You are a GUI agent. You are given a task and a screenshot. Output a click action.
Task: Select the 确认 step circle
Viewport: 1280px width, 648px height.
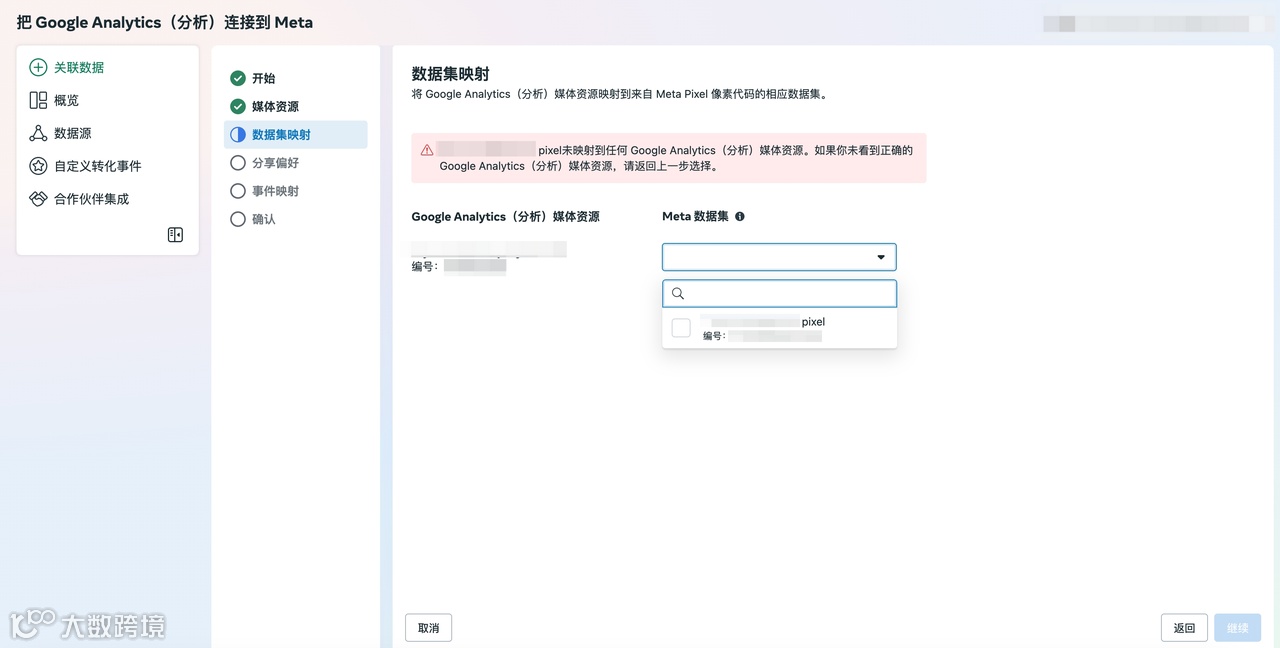(238, 218)
